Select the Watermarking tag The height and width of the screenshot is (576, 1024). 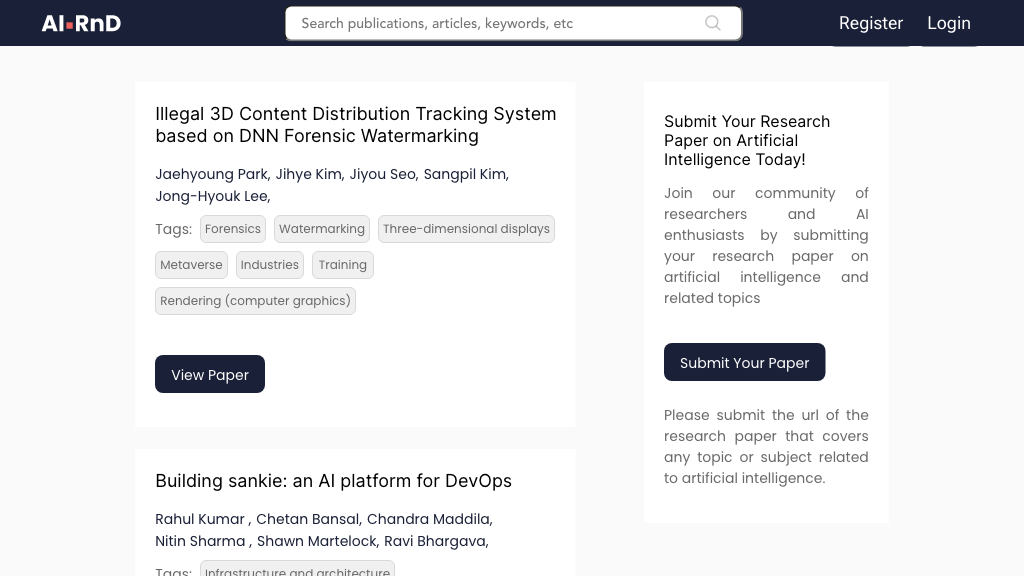pos(322,229)
